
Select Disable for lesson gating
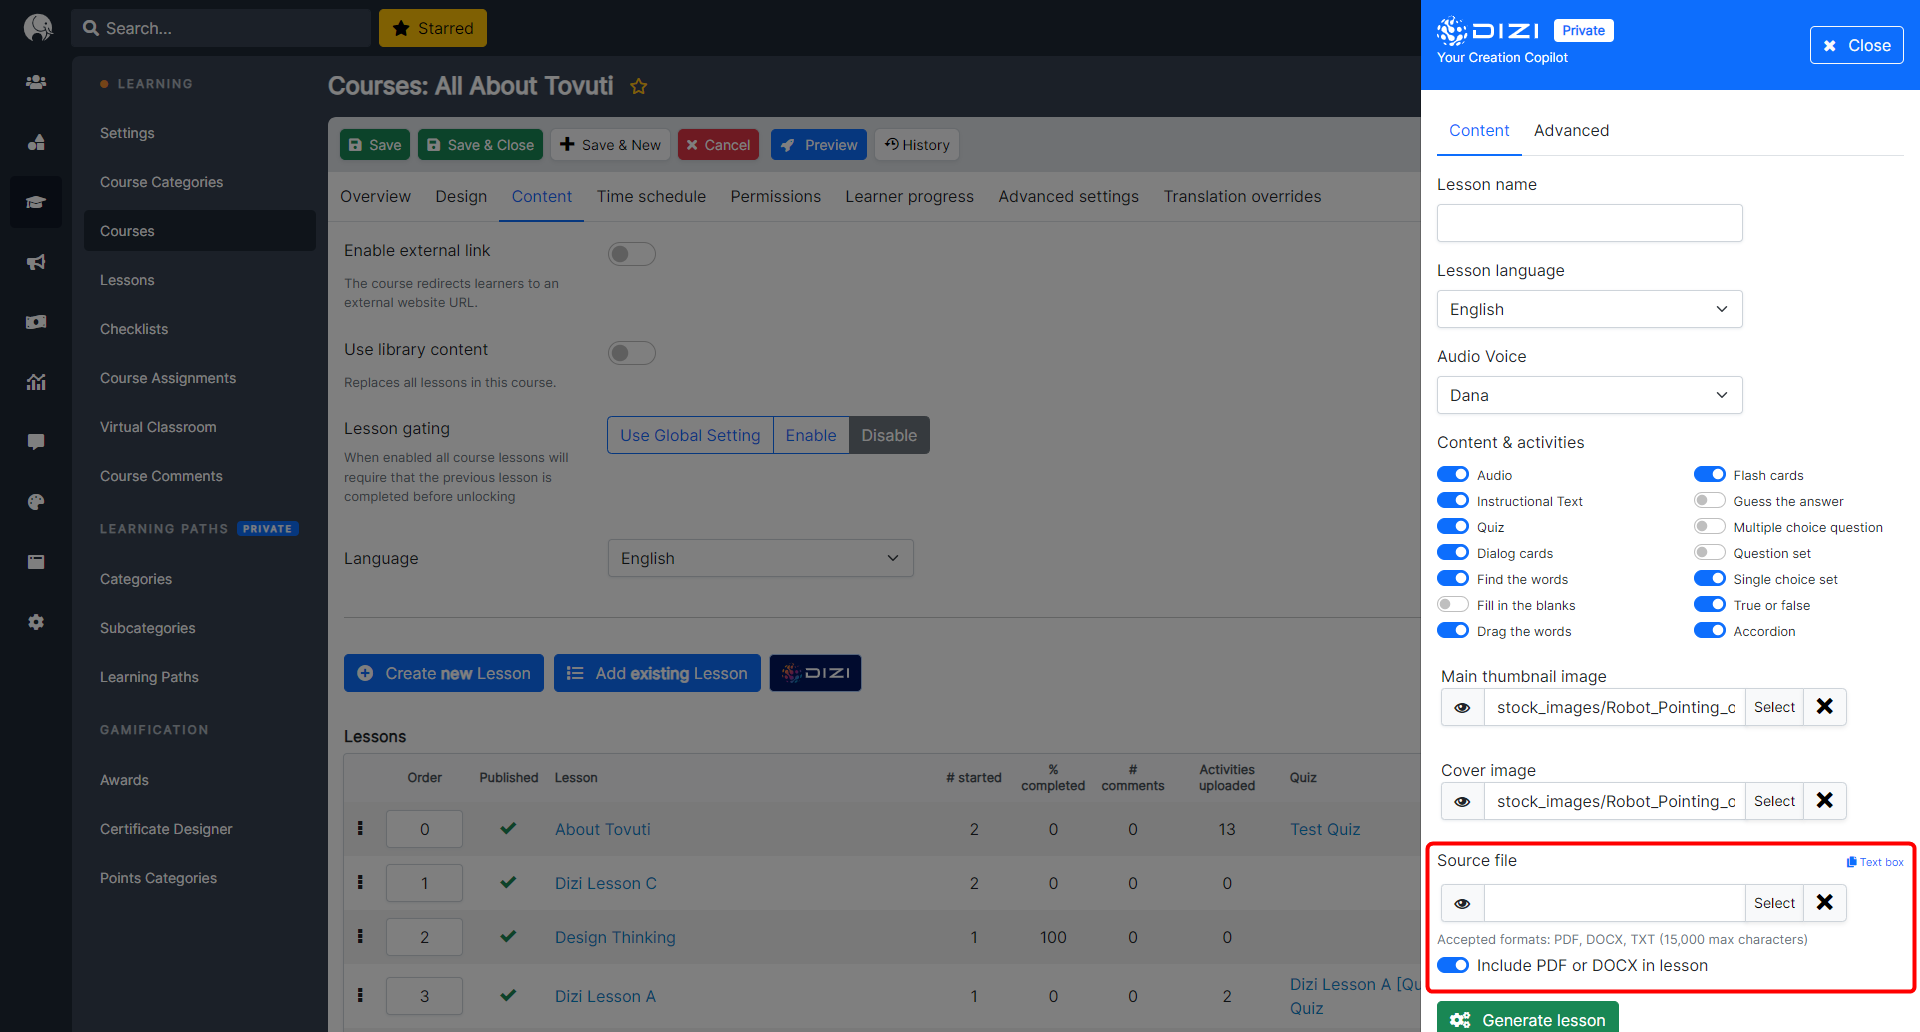[x=889, y=435]
